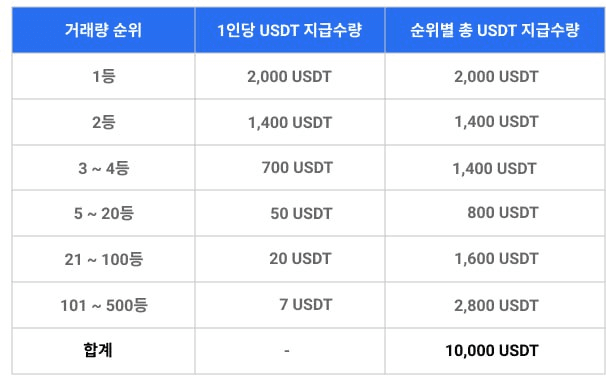The height and width of the screenshot is (383, 606).
Task: Select the 1등 rank cell
Action: (104, 76)
